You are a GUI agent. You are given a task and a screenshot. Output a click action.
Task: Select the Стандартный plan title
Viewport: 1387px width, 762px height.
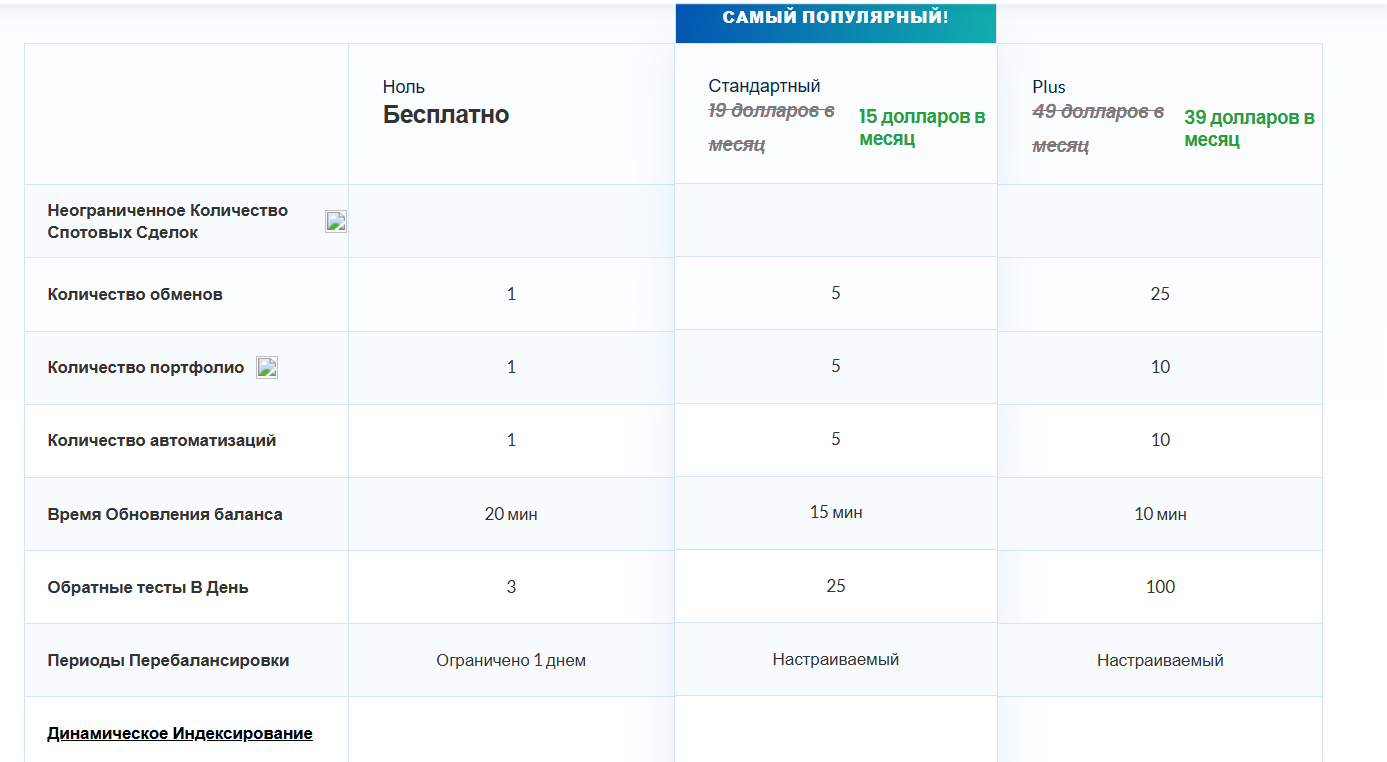[x=764, y=86]
